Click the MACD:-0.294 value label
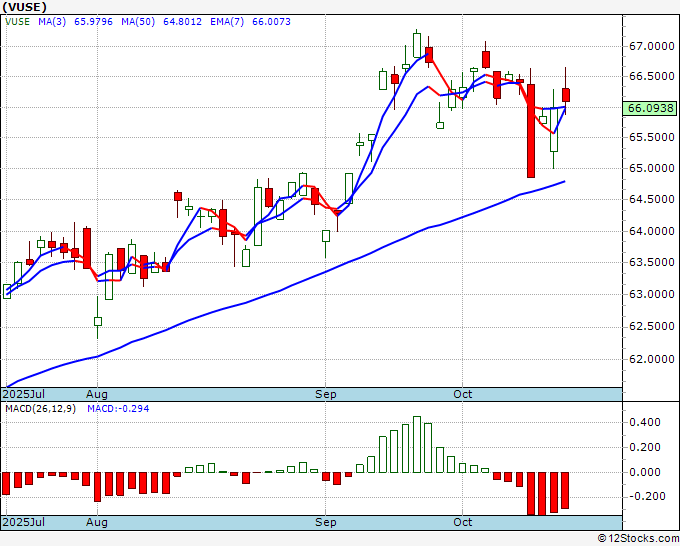The image size is (680, 546). 118,409
